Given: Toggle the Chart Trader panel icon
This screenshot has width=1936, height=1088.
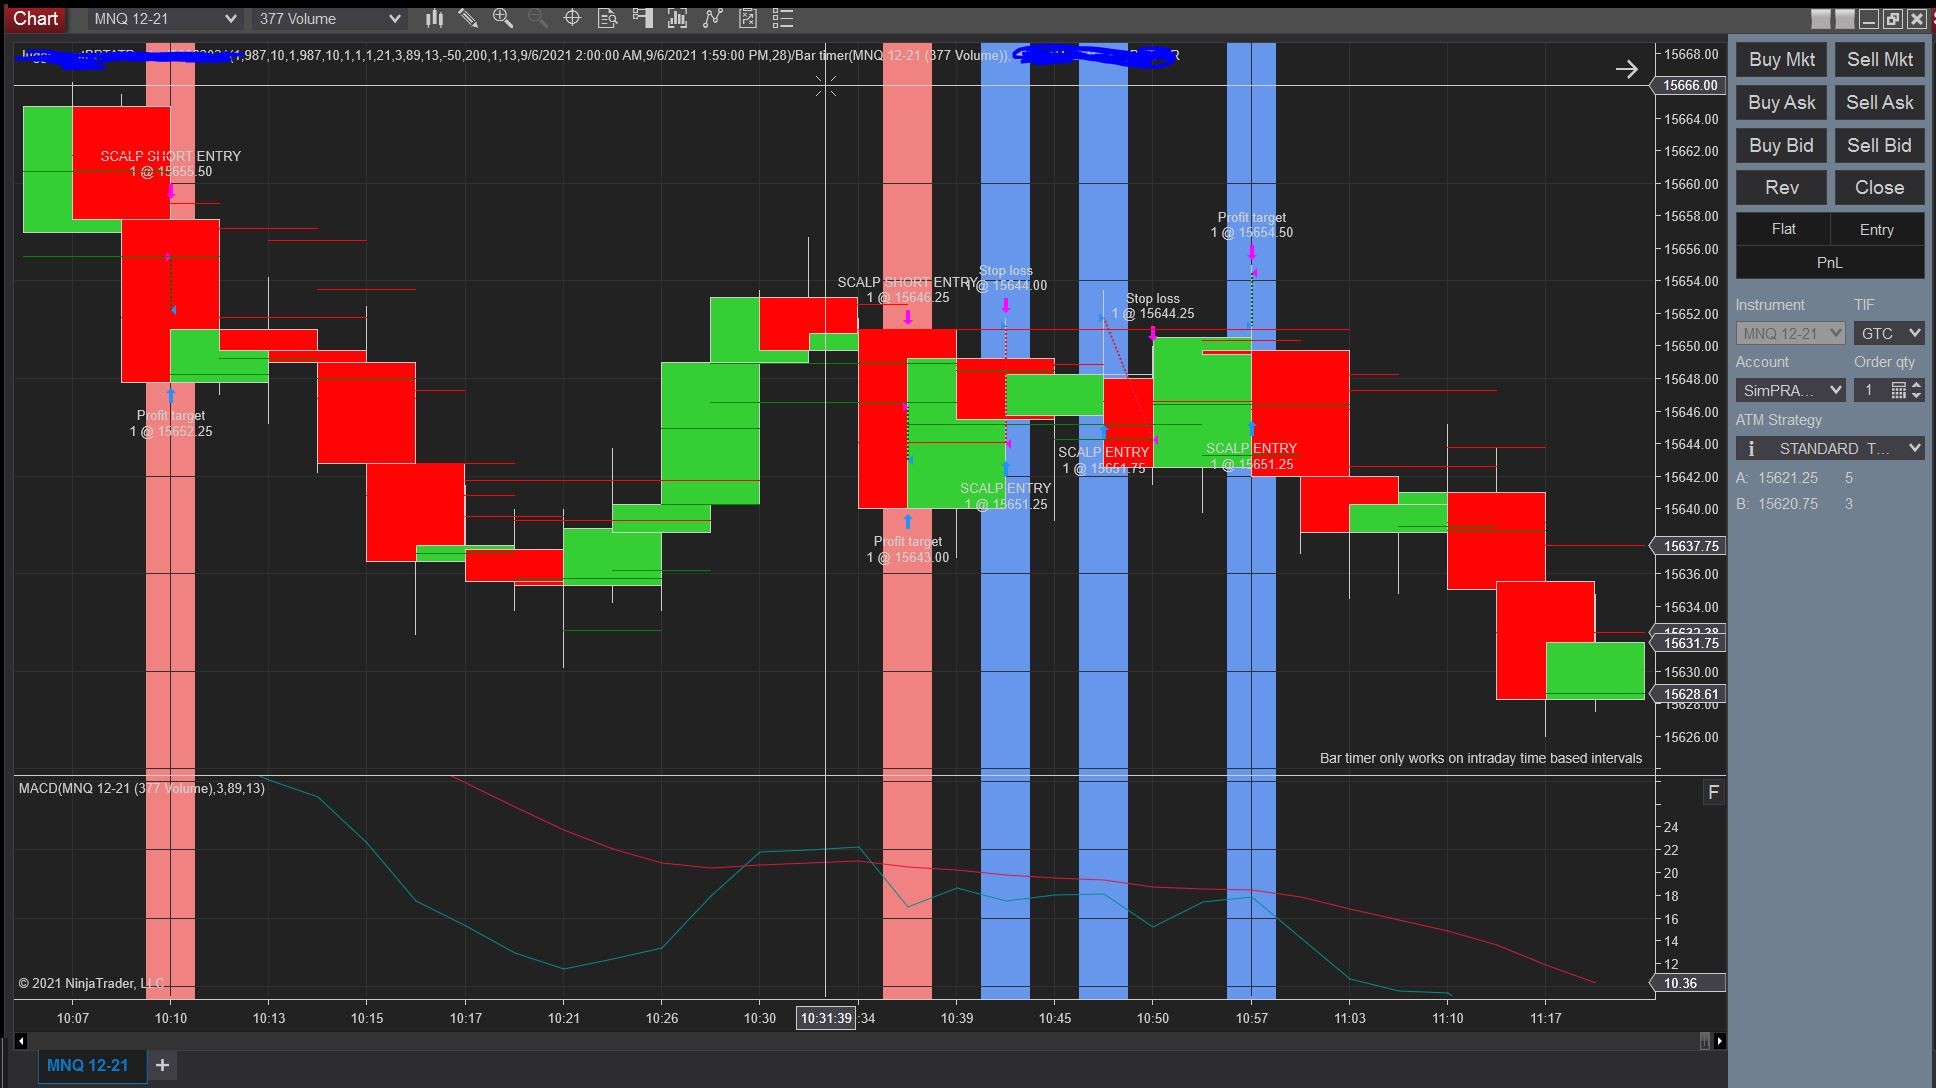Looking at the screenshot, I should (x=642, y=18).
